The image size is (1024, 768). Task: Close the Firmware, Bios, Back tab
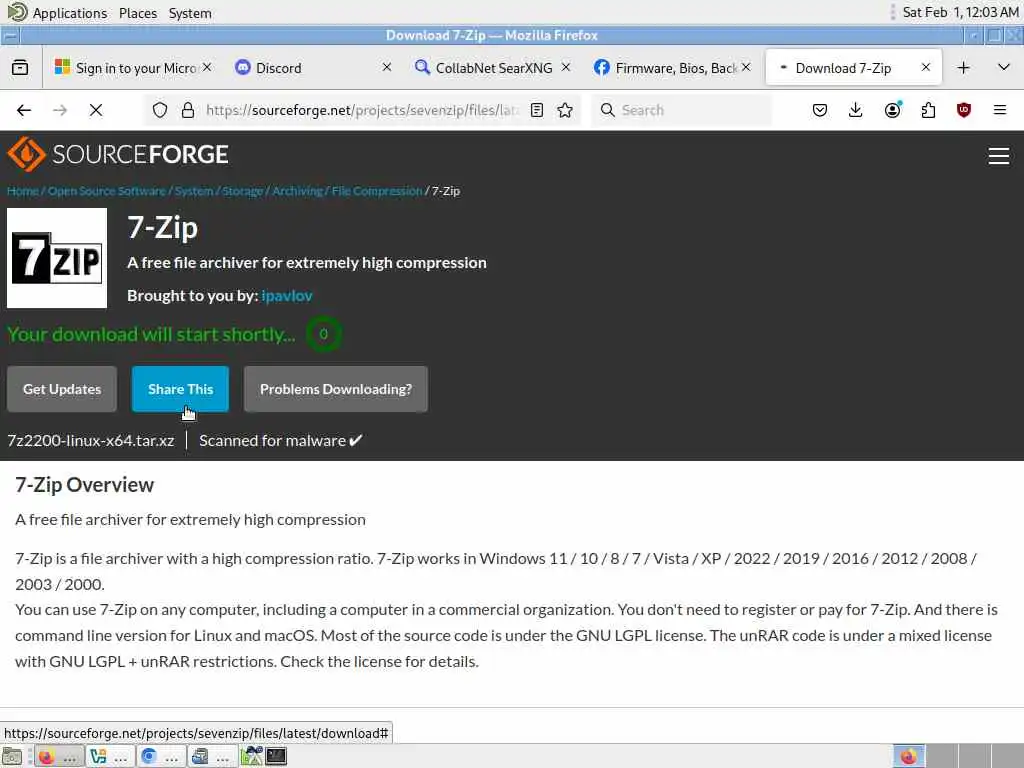point(746,67)
